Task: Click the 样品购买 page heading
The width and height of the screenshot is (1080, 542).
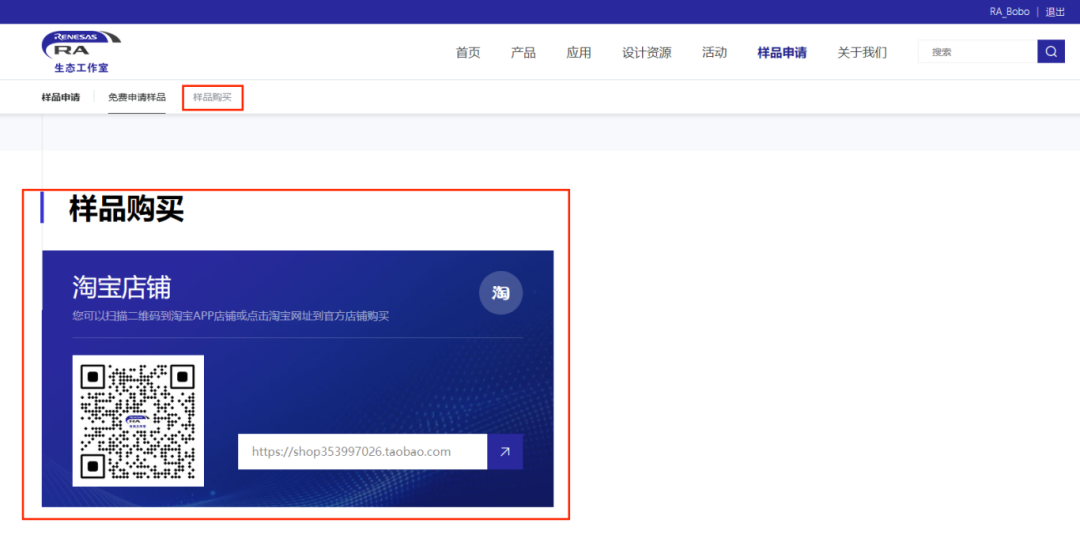Action: pyautogui.click(x=127, y=208)
